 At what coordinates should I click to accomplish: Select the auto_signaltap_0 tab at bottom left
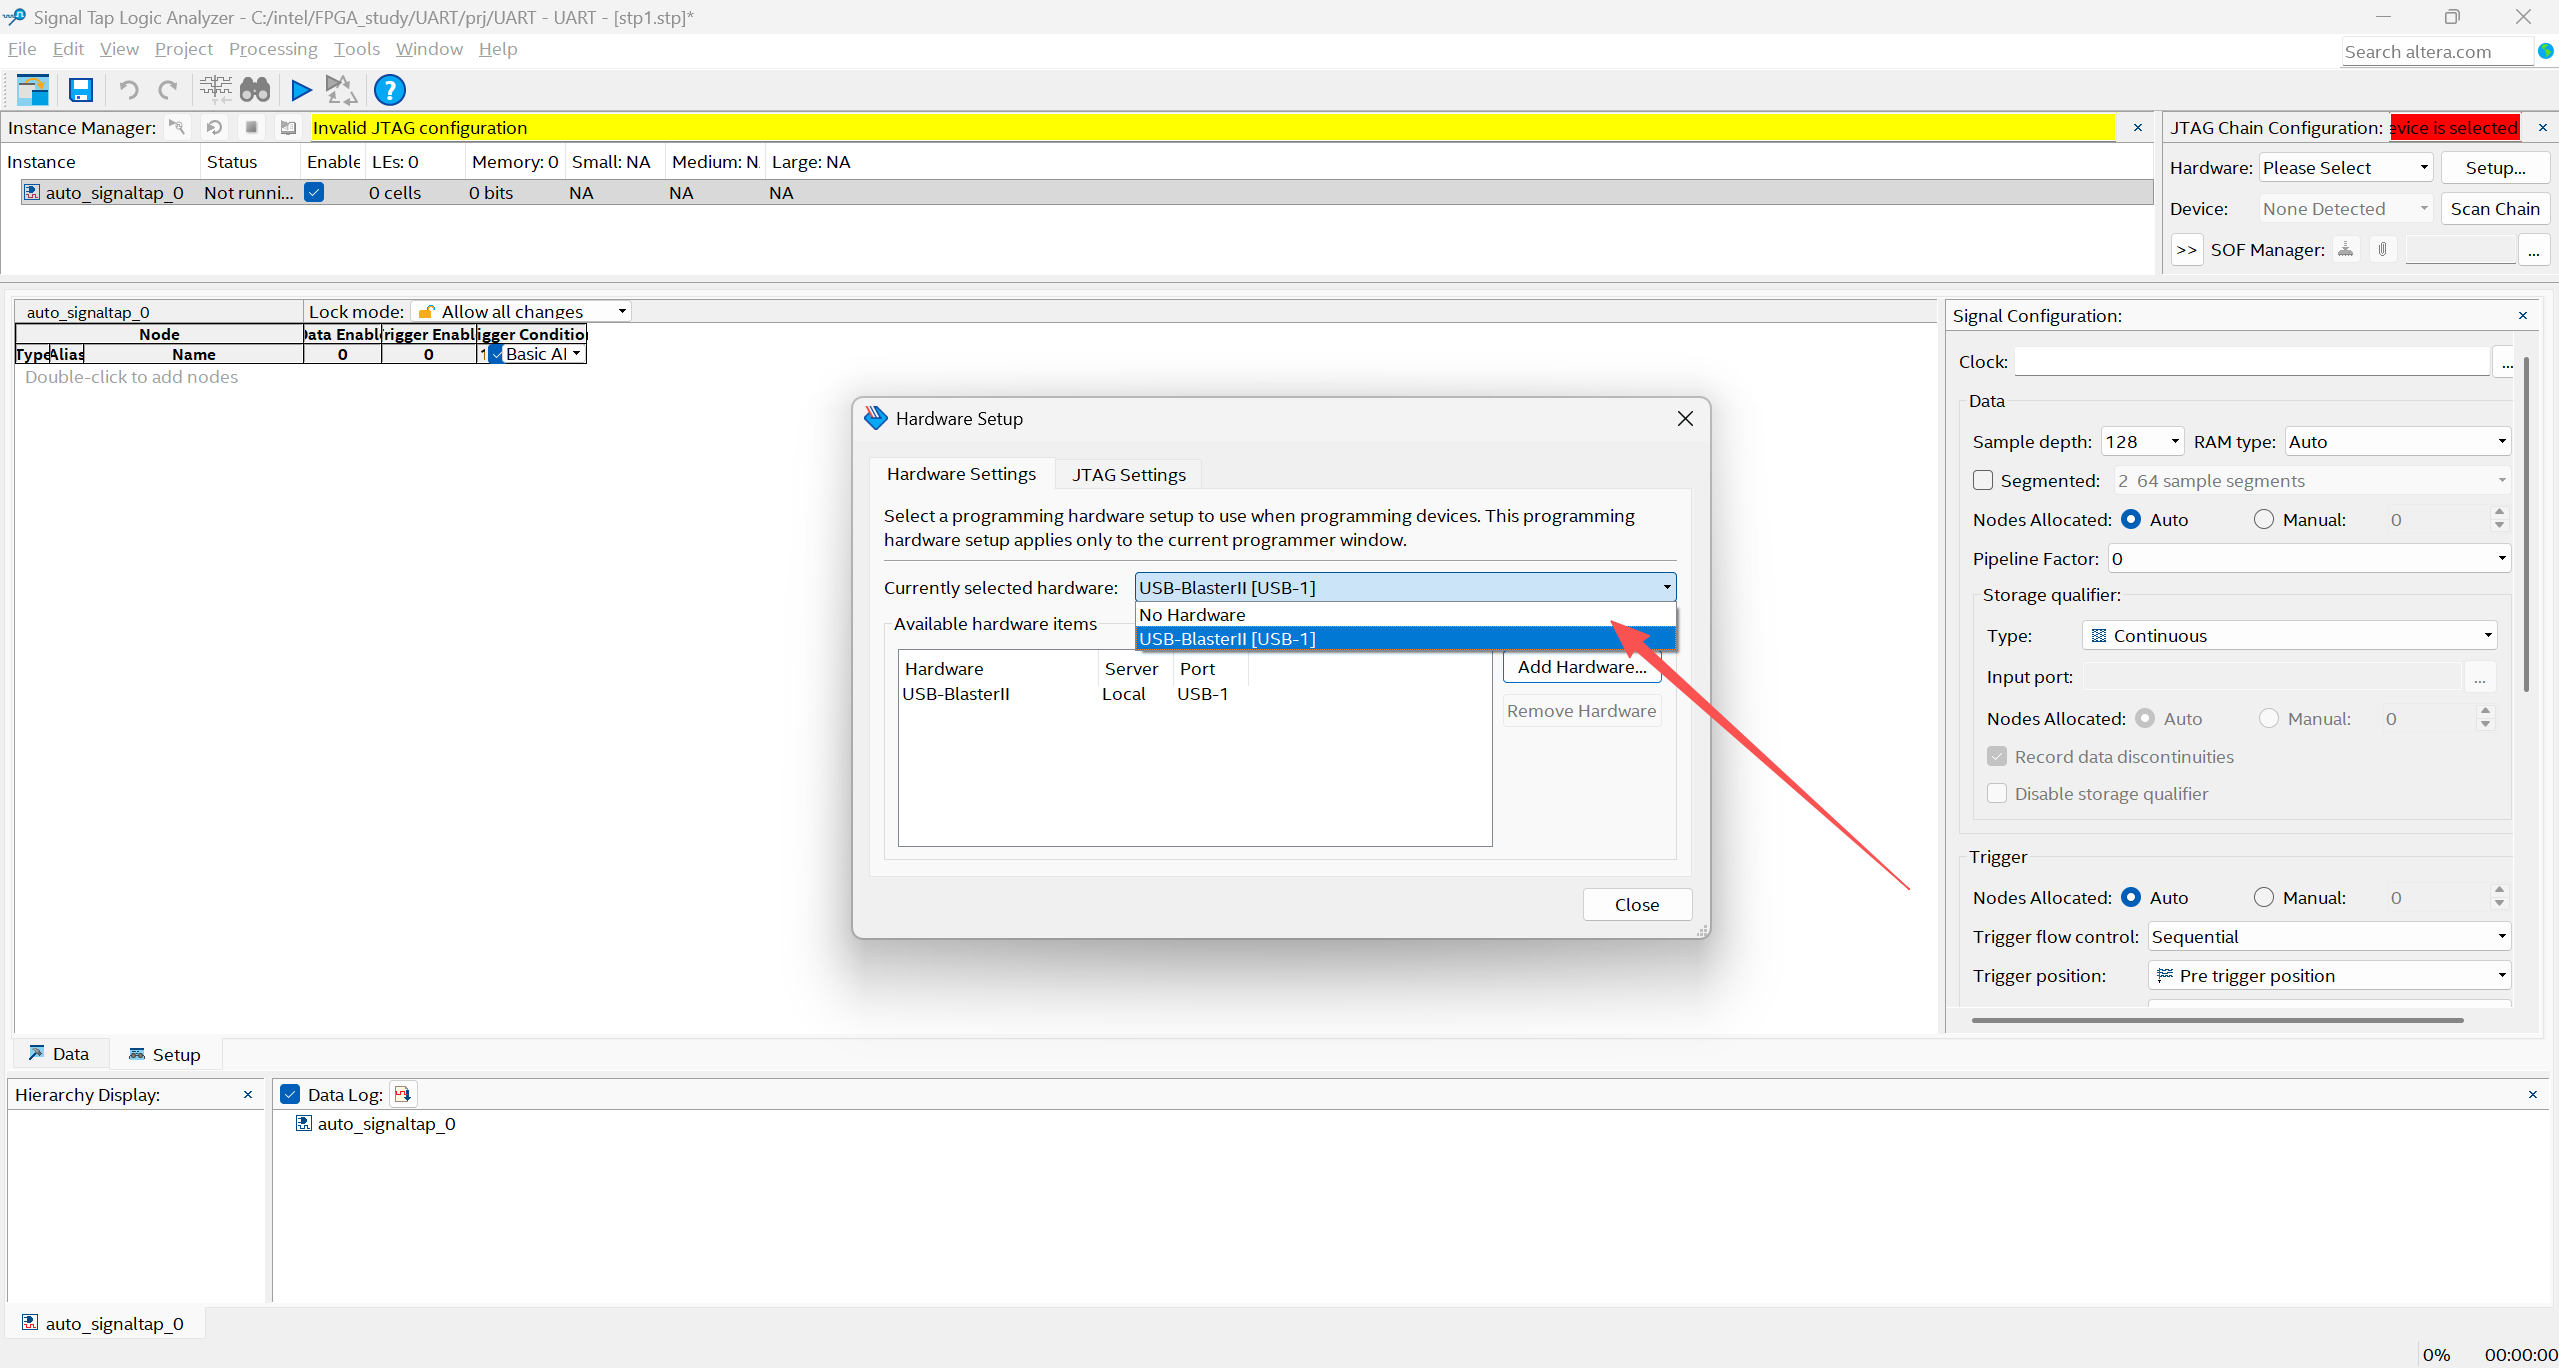pos(105,1323)
